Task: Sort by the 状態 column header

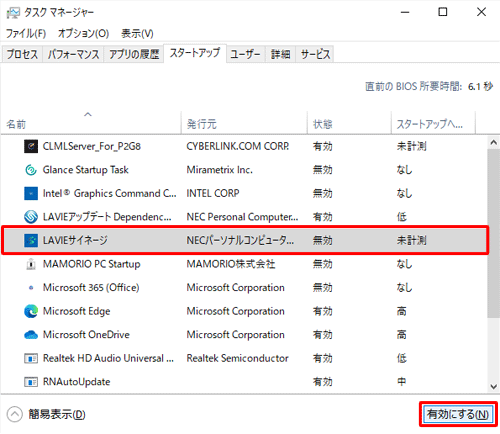Action: (x=349, y=123)
